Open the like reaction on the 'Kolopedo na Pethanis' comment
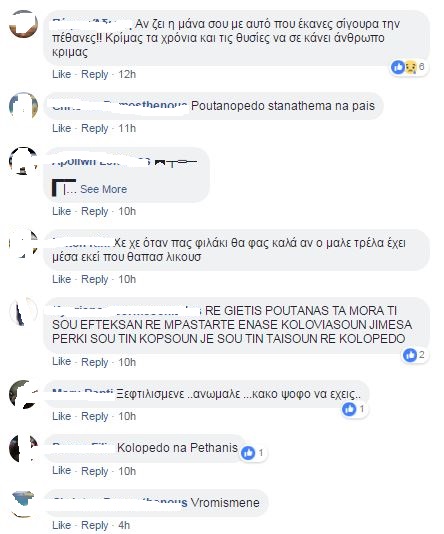 pos(252,453)
